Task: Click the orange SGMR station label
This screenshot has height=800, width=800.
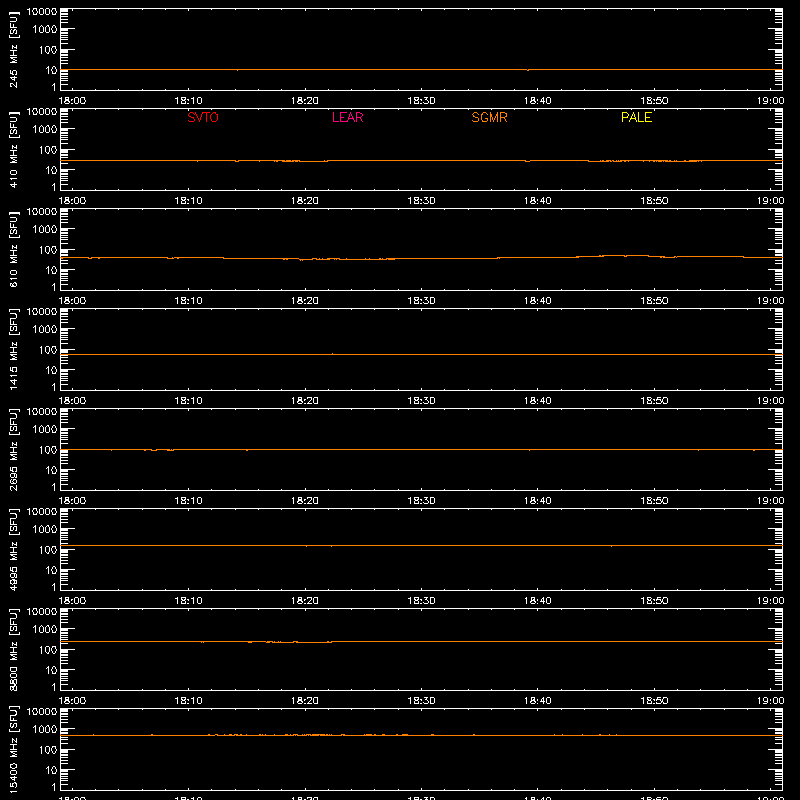Action: [x=489, y=117]
